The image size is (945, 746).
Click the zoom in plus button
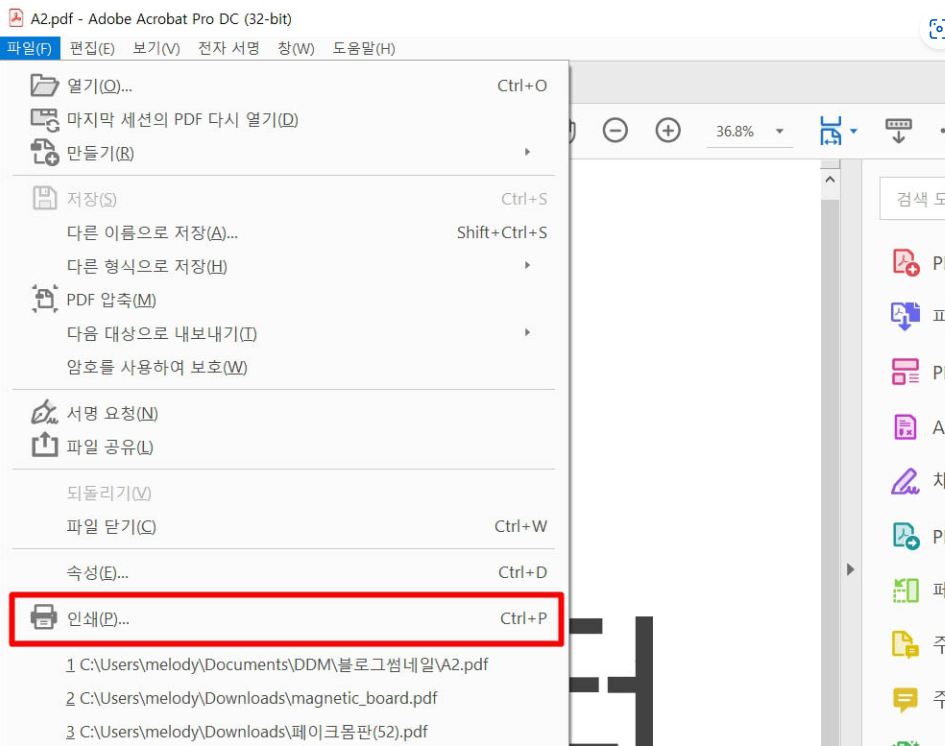coord(668,131)
